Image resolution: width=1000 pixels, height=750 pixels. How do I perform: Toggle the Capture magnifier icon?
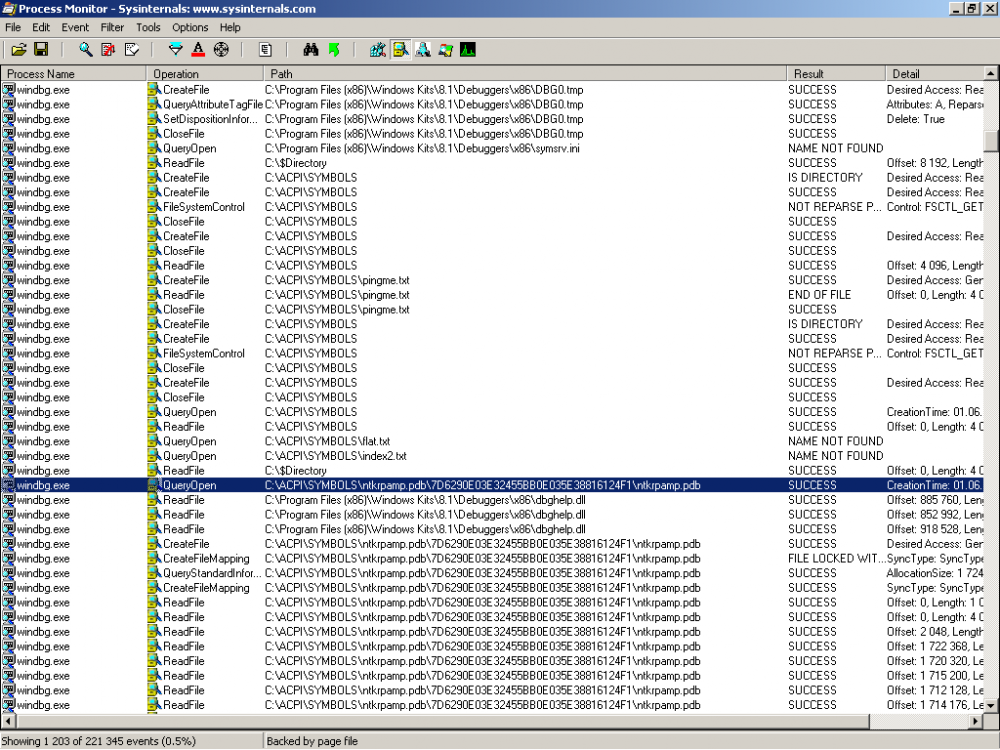pyautogui.click(x=86, y=49)
